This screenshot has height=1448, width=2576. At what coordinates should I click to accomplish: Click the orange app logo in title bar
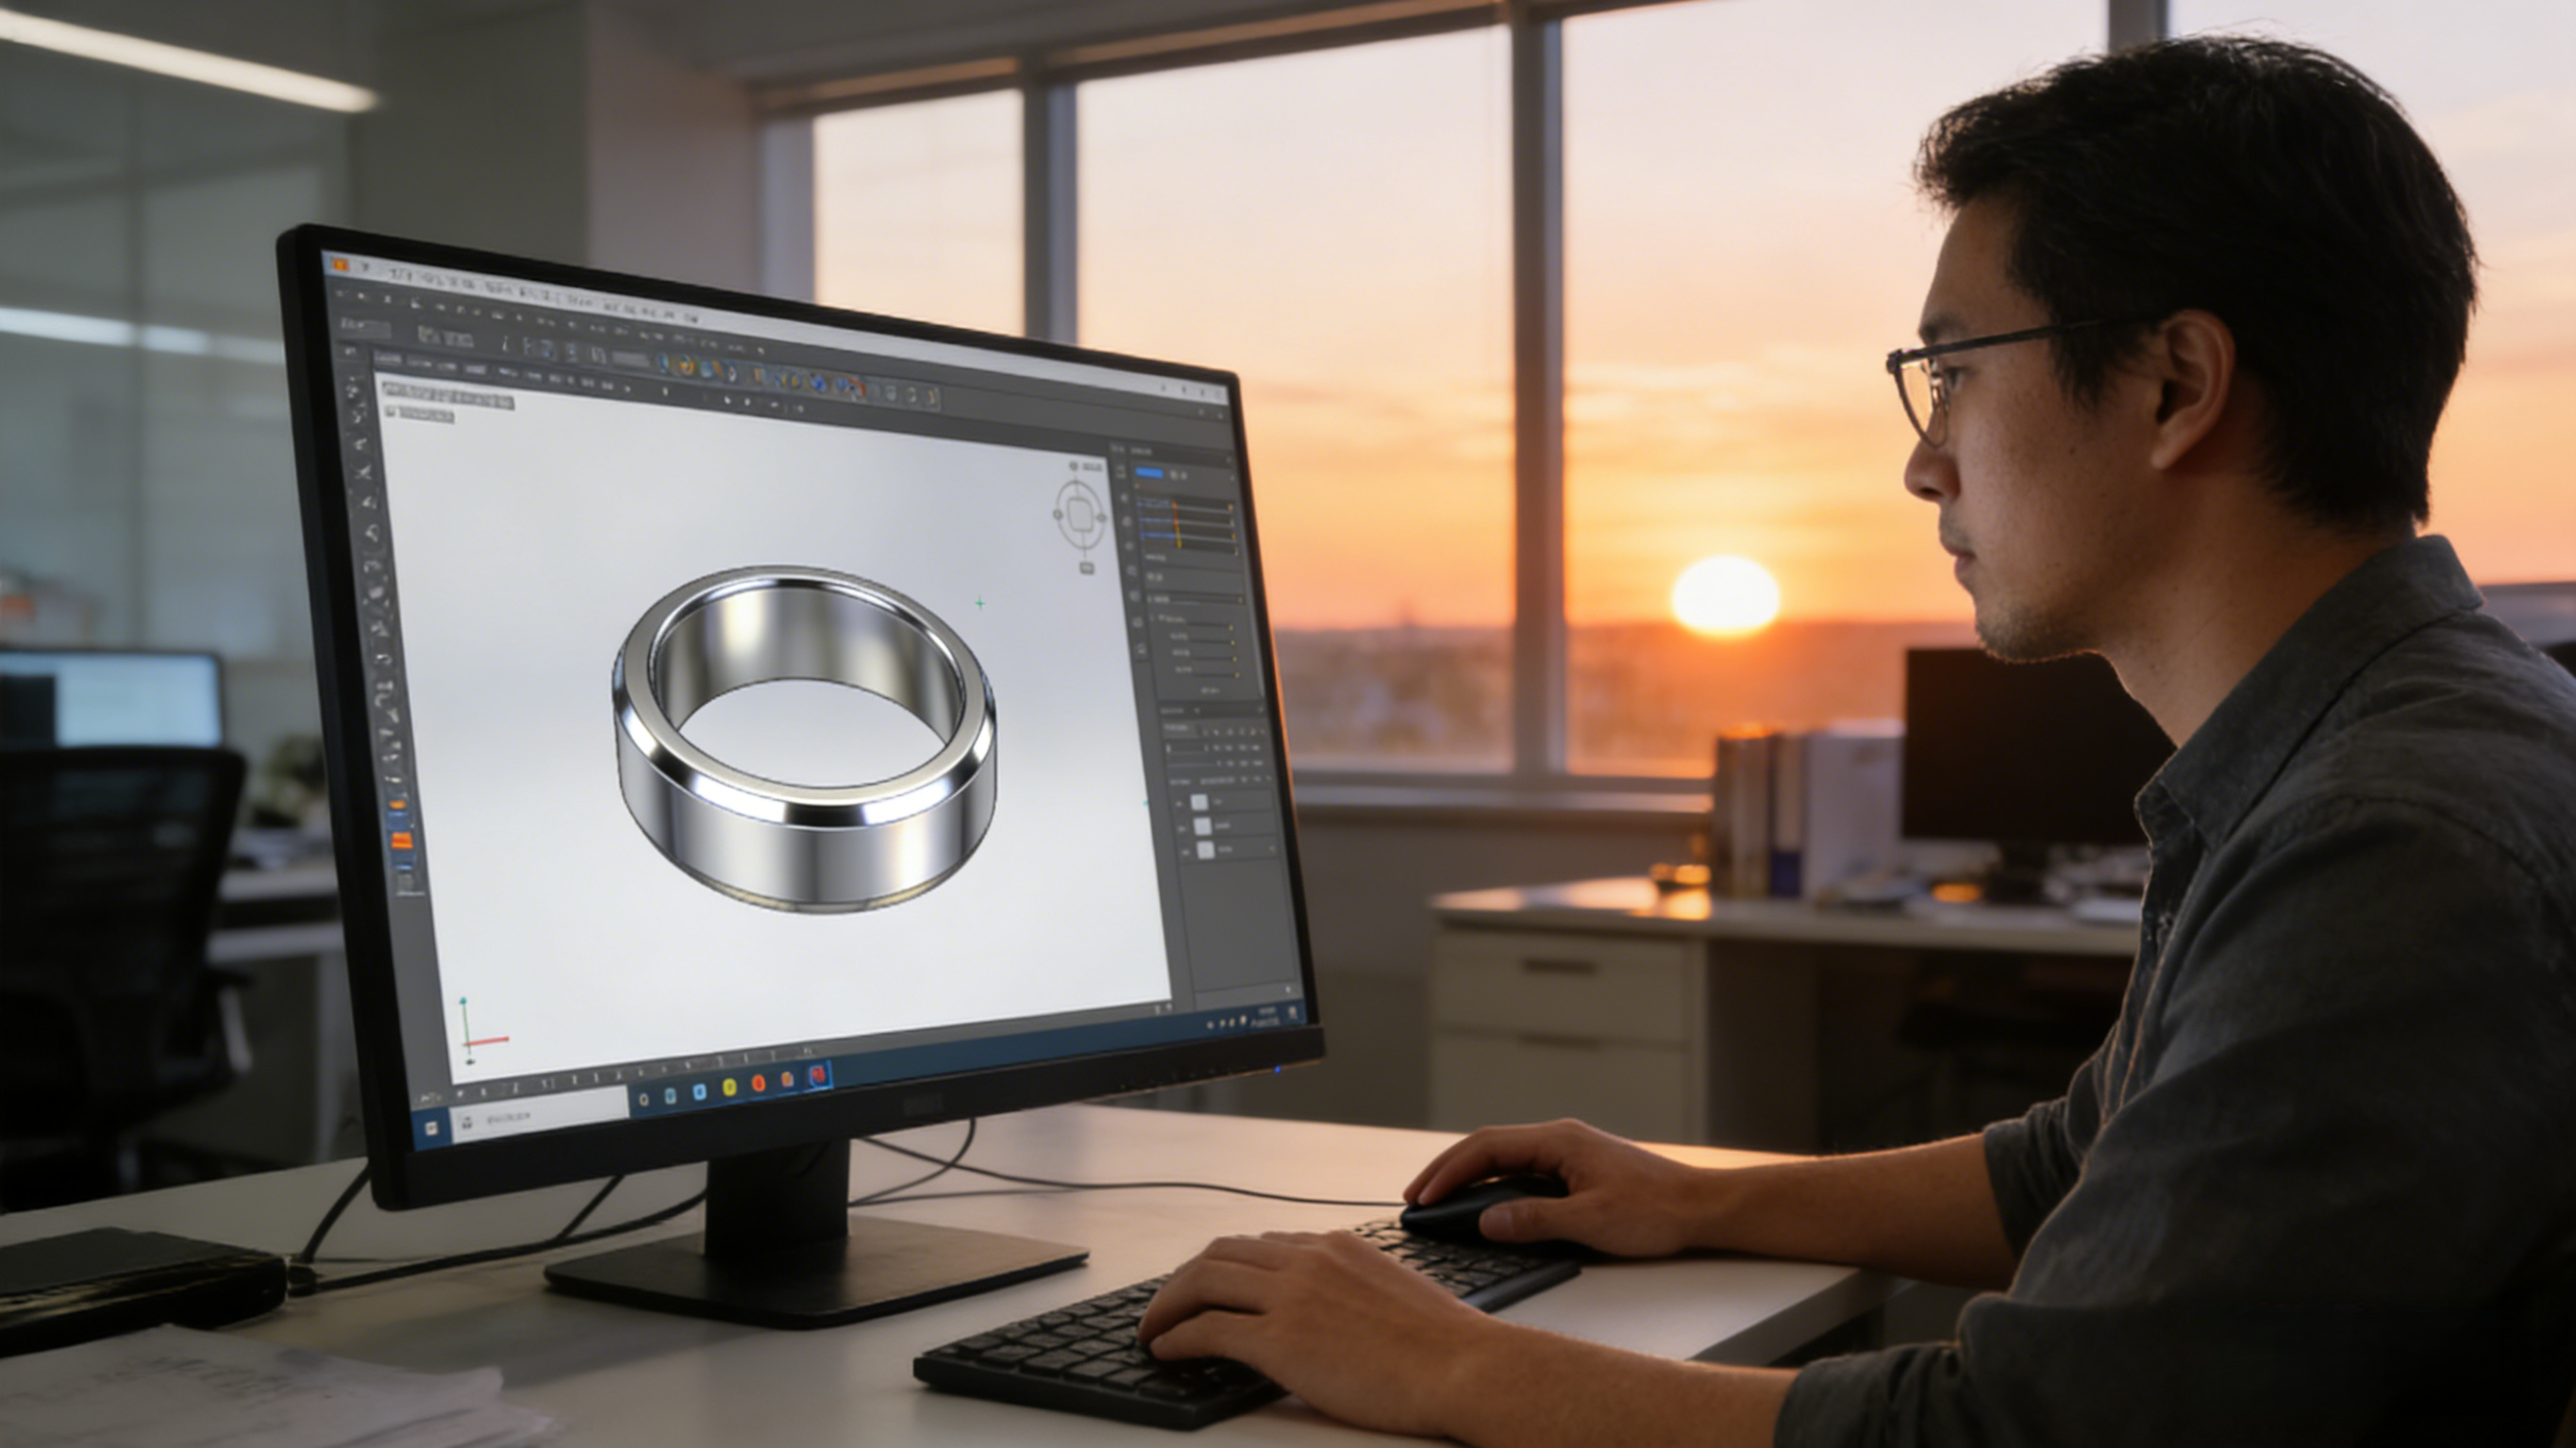click(x=339, y=264)
